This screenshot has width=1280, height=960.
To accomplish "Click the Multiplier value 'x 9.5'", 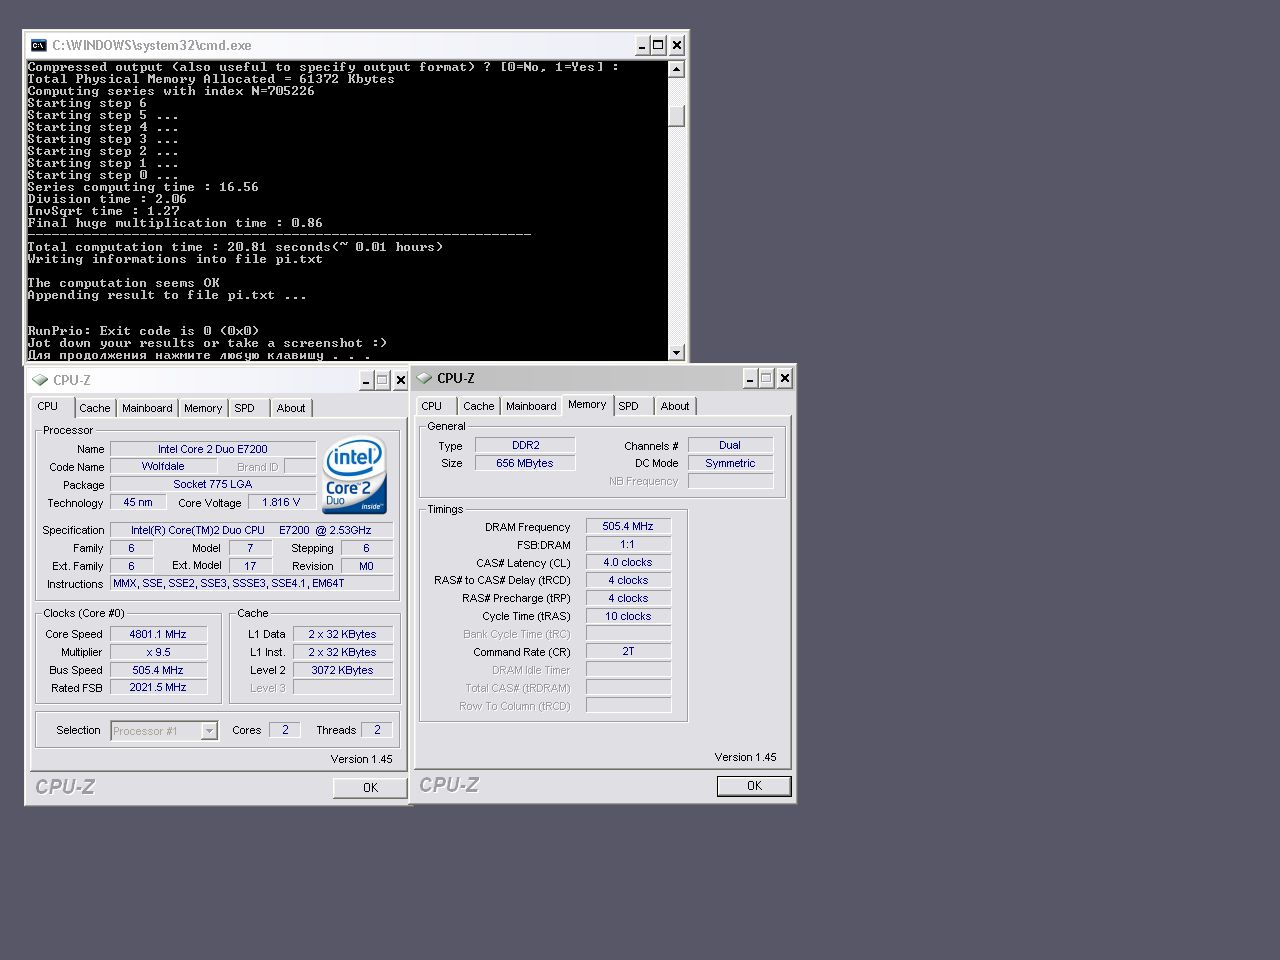I will point(158,652).
